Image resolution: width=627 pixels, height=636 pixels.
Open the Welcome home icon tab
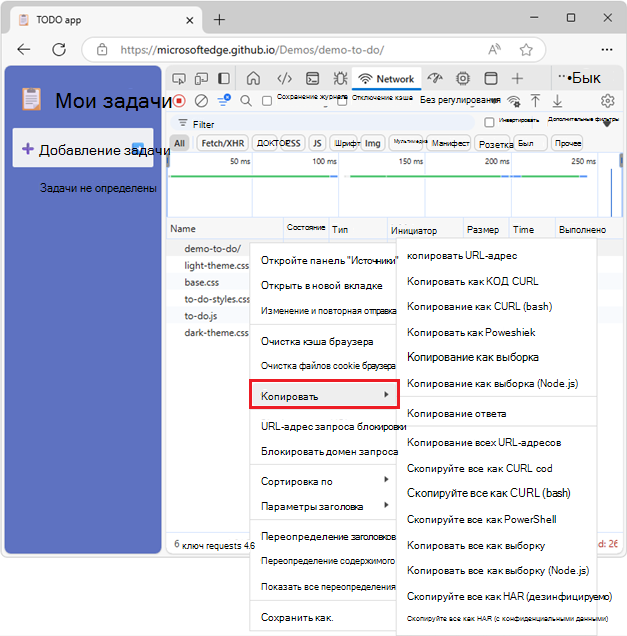253,78
